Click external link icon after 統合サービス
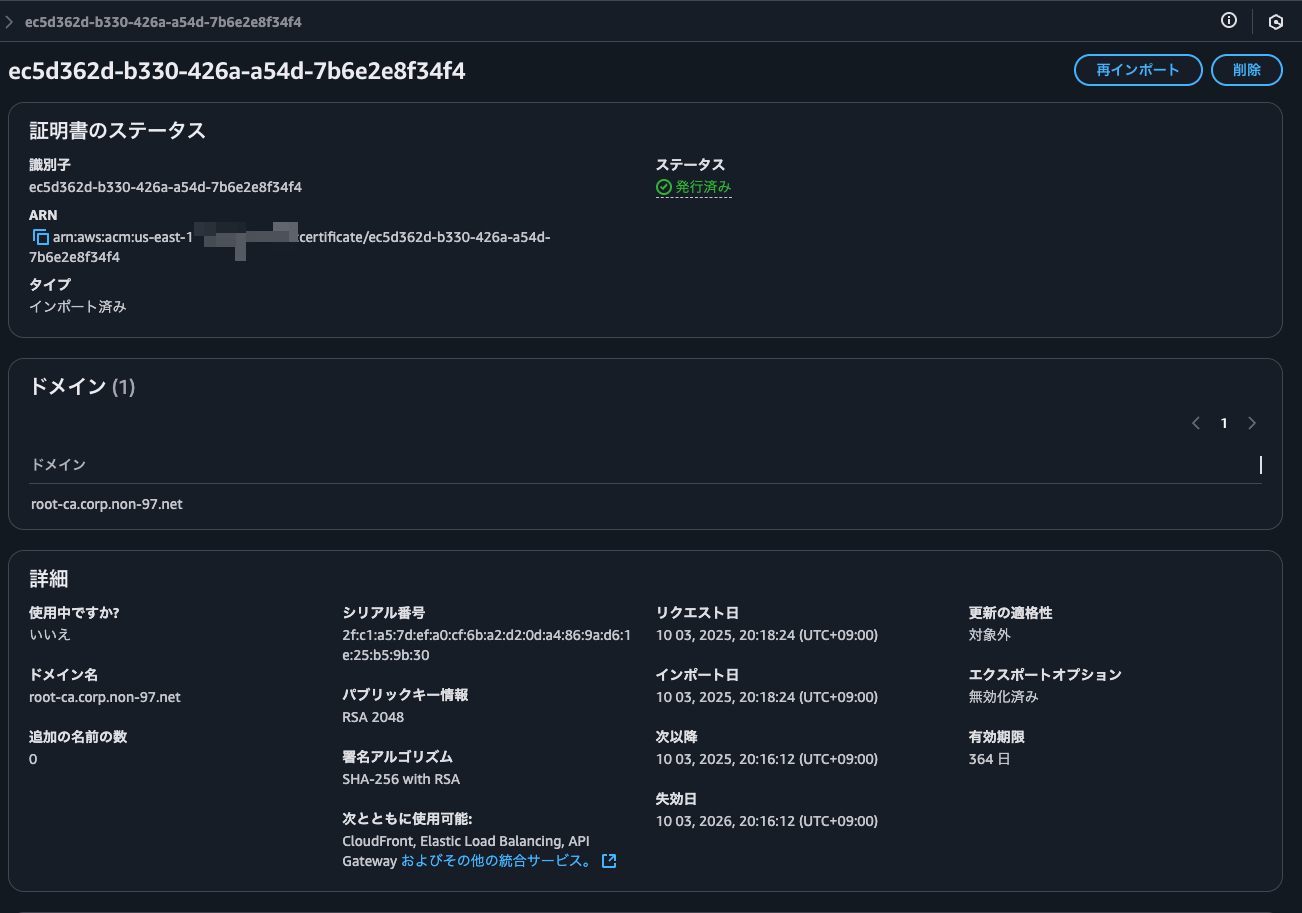Image resolution: width=1302 pixels, height=913 pixels. click(609, 861)
